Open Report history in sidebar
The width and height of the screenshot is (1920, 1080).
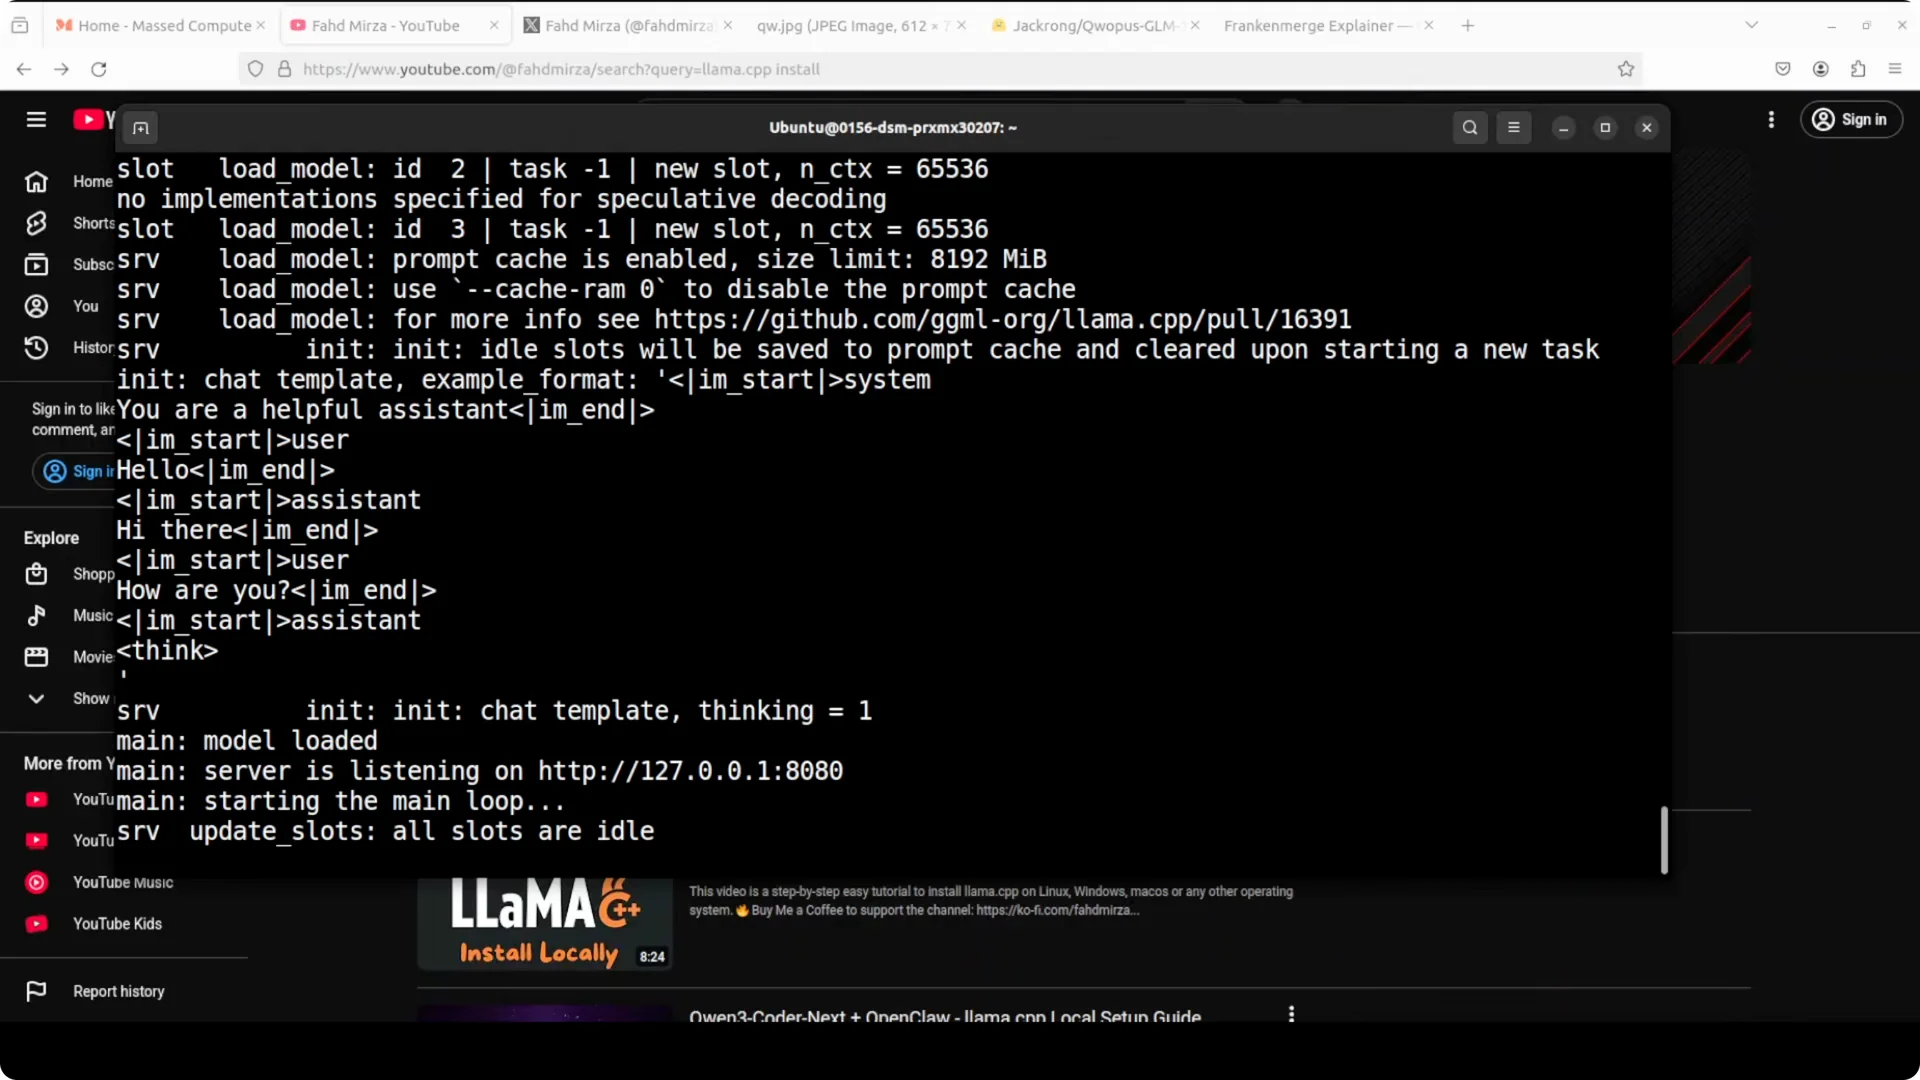118,992
